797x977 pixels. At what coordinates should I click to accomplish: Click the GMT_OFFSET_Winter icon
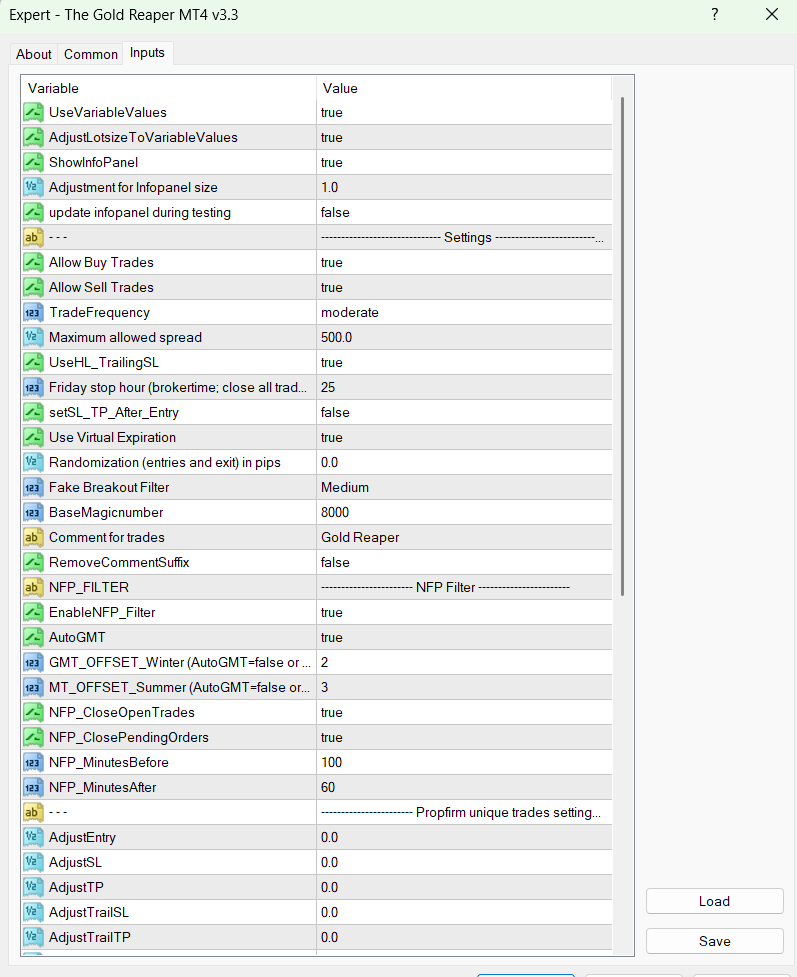tap(33, 662)
